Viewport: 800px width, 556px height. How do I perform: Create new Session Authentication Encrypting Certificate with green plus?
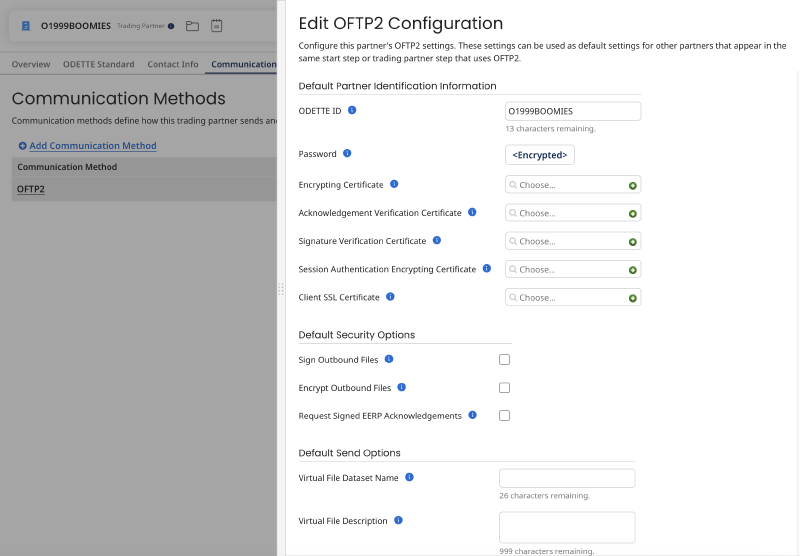coord(633,270)
